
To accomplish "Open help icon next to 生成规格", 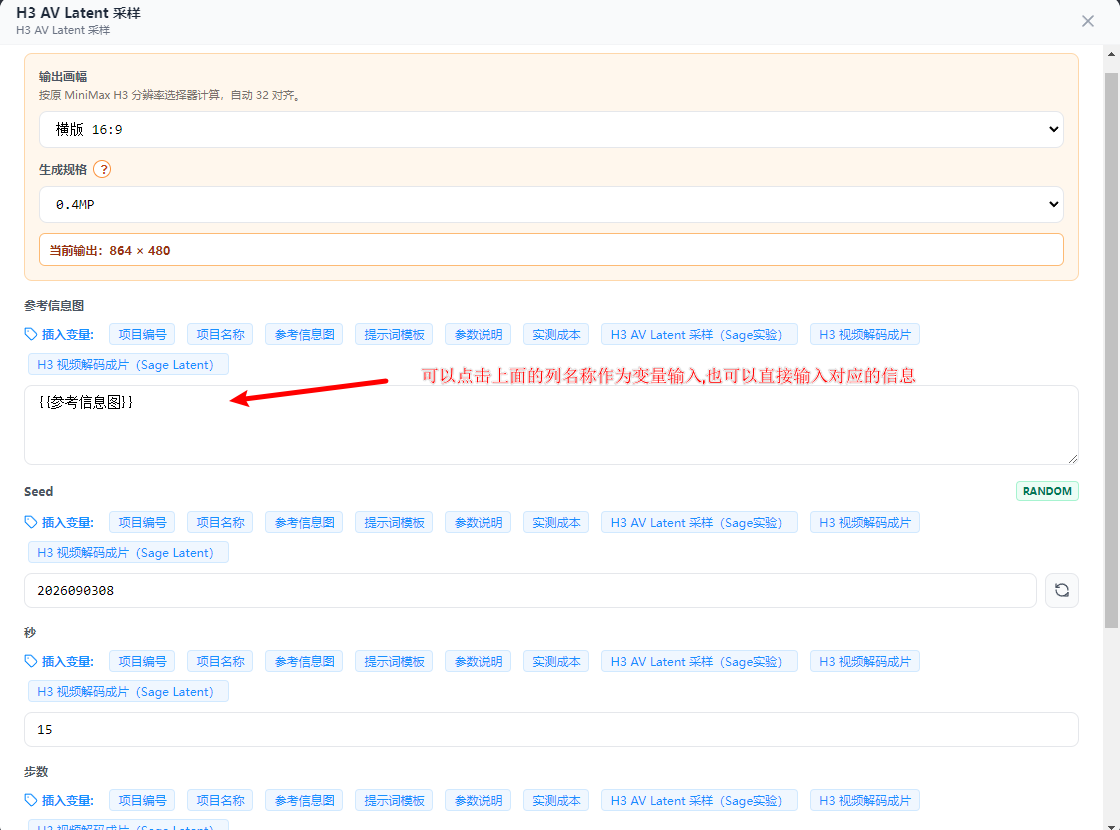I will (x=102, y=169).
